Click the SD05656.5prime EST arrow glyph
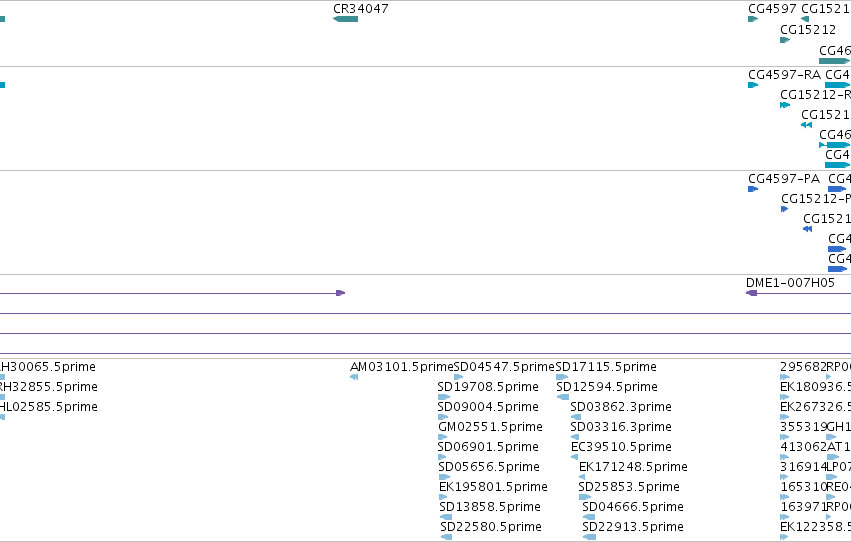The width and height of the screenshot is (851, 542). point(444,477)
